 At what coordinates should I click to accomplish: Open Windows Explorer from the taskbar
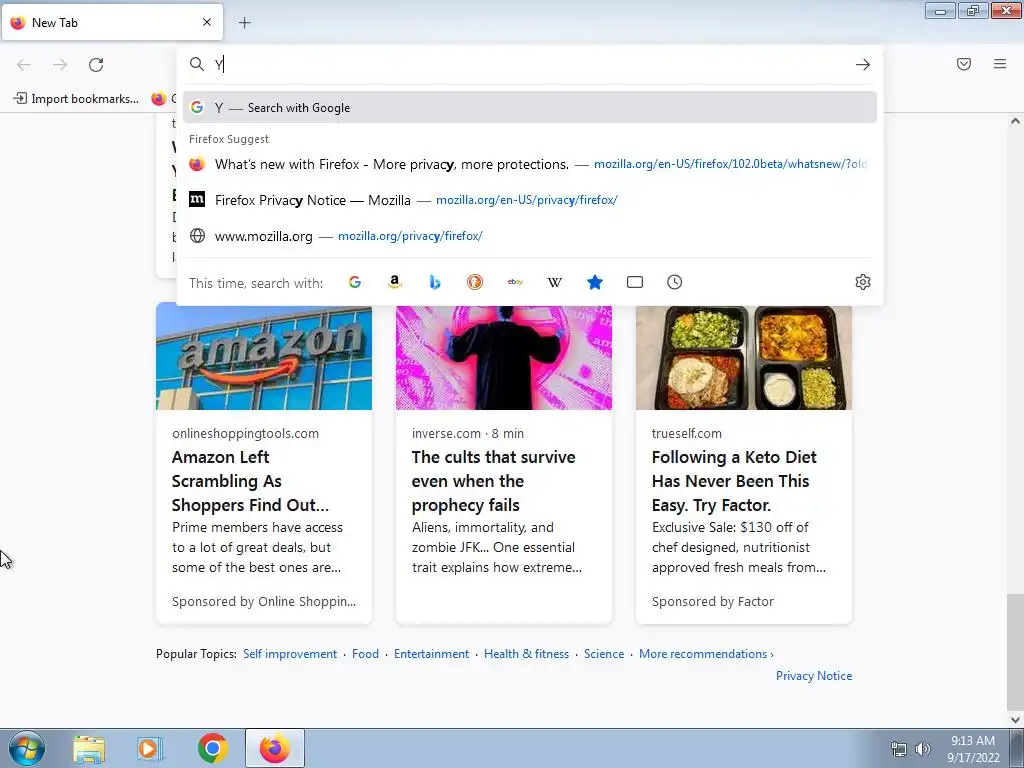click(88, 749)
